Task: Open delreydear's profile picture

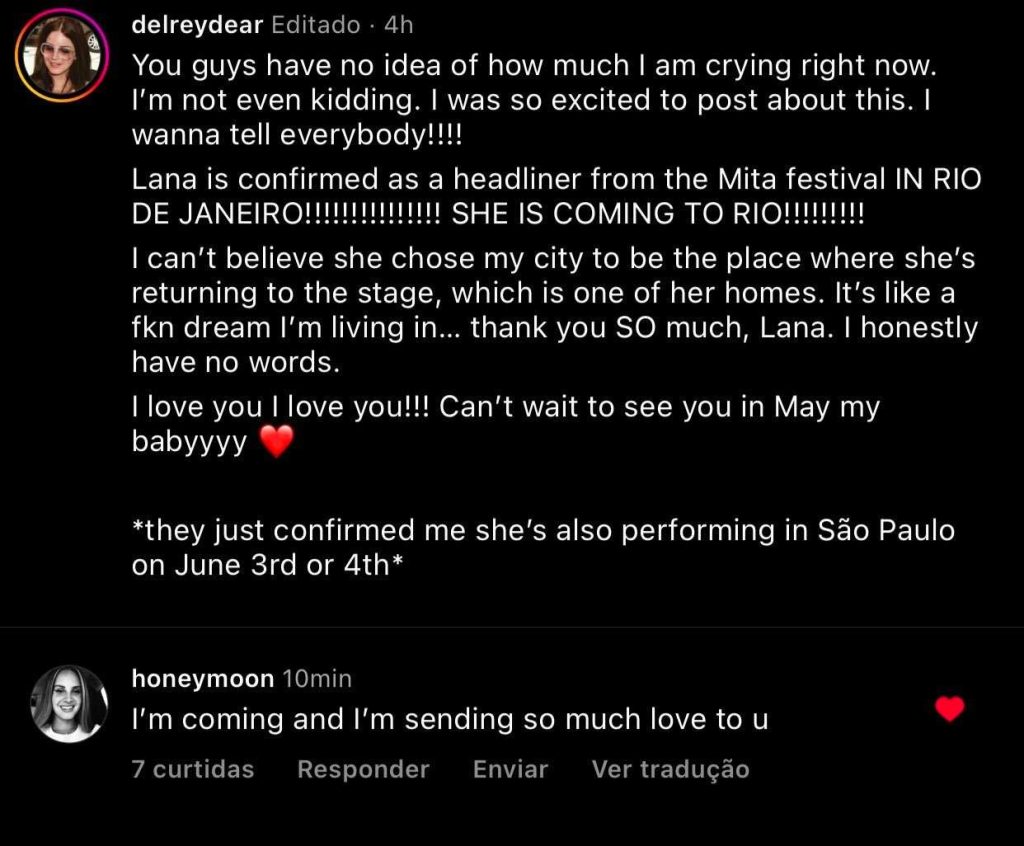Action: (x=61, y=59)
